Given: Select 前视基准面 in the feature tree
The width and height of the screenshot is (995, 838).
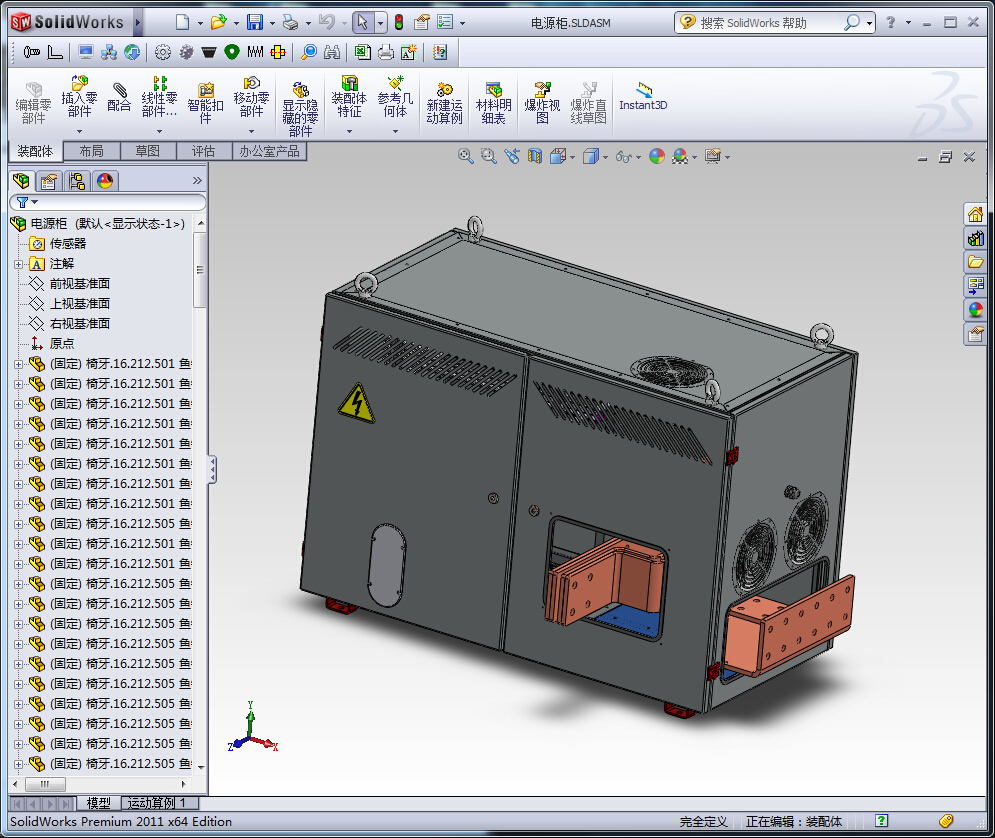Looking at the screenshot, I should (79, 284).
